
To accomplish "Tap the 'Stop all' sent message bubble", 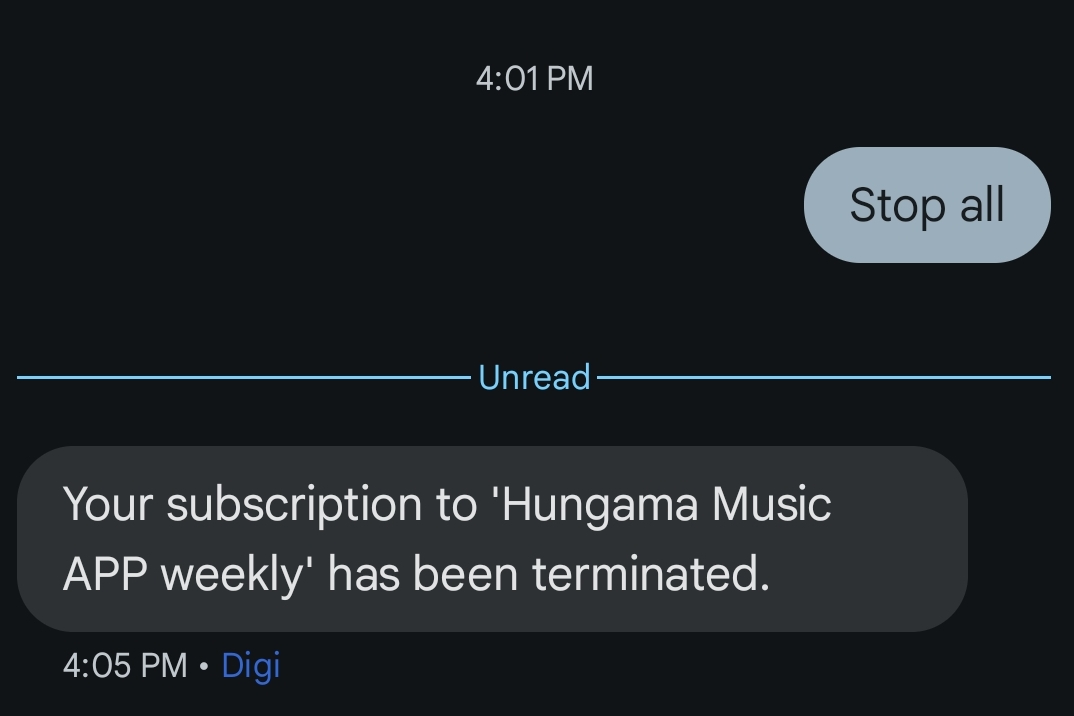I will click(927, 204).
